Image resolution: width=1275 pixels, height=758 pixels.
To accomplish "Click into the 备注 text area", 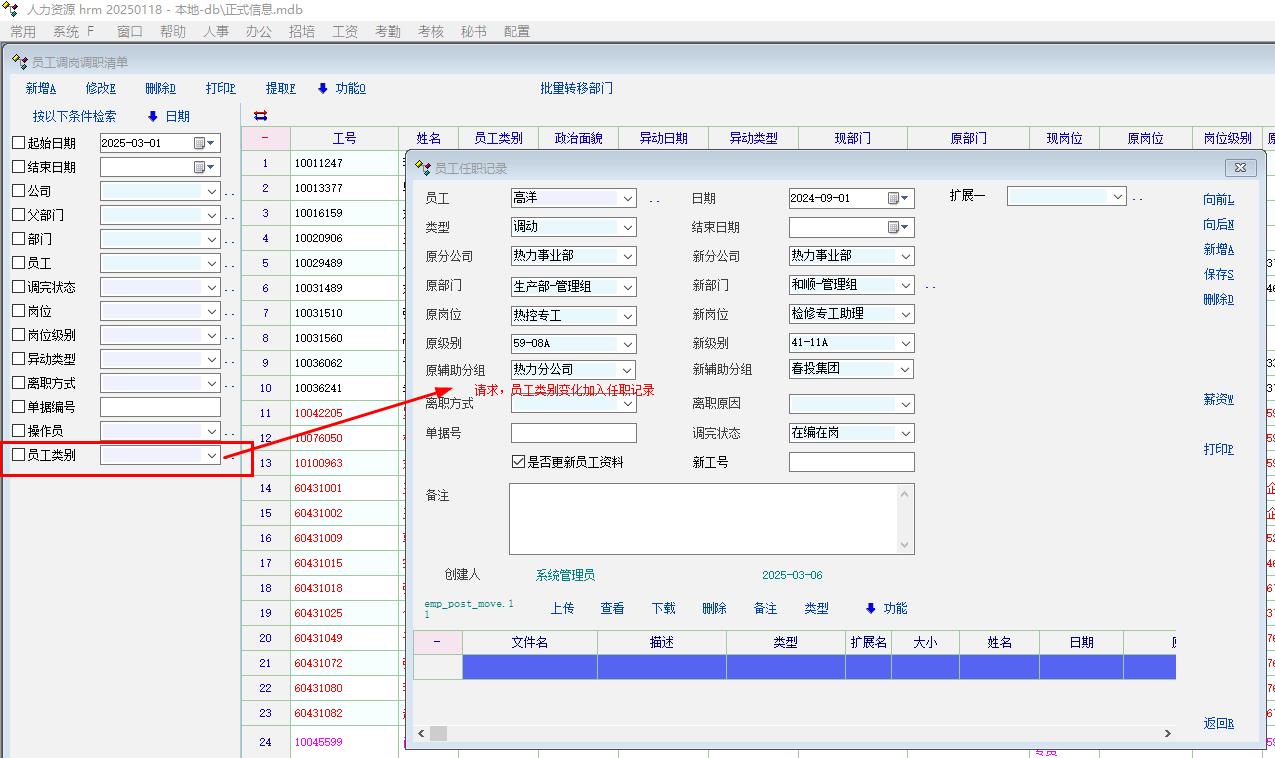I will tap(704, 518).
